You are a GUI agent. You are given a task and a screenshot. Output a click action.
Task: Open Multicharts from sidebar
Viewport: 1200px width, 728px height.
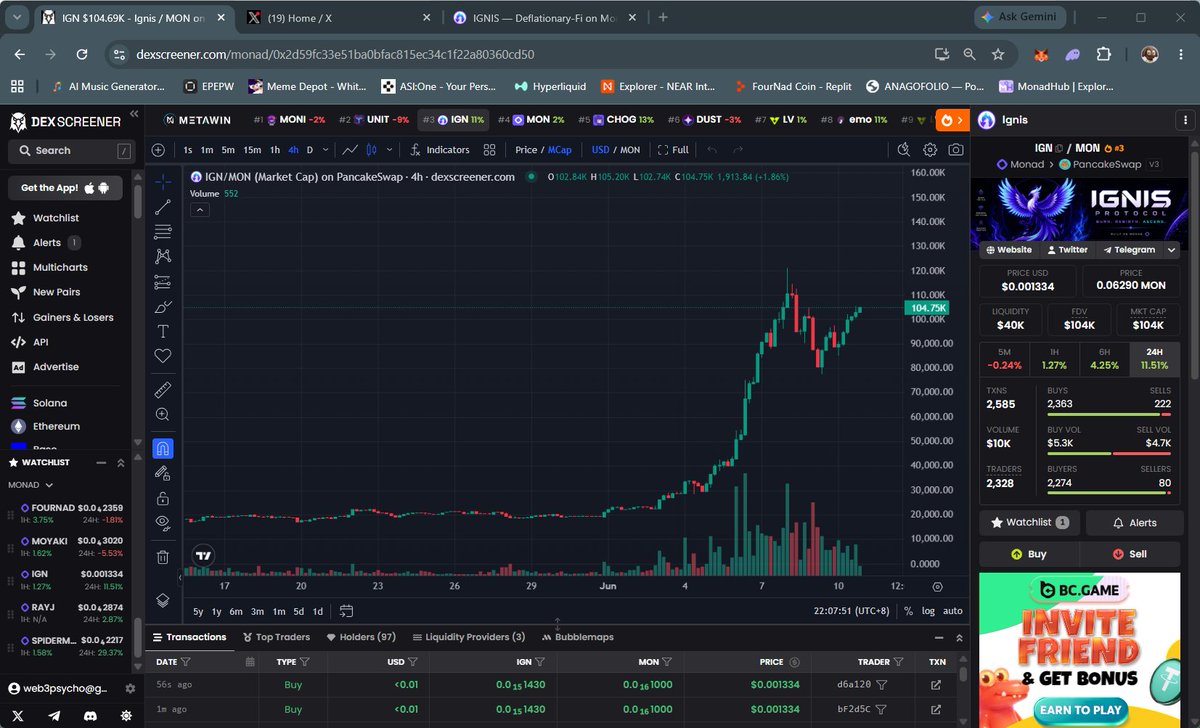click(49, 267)
